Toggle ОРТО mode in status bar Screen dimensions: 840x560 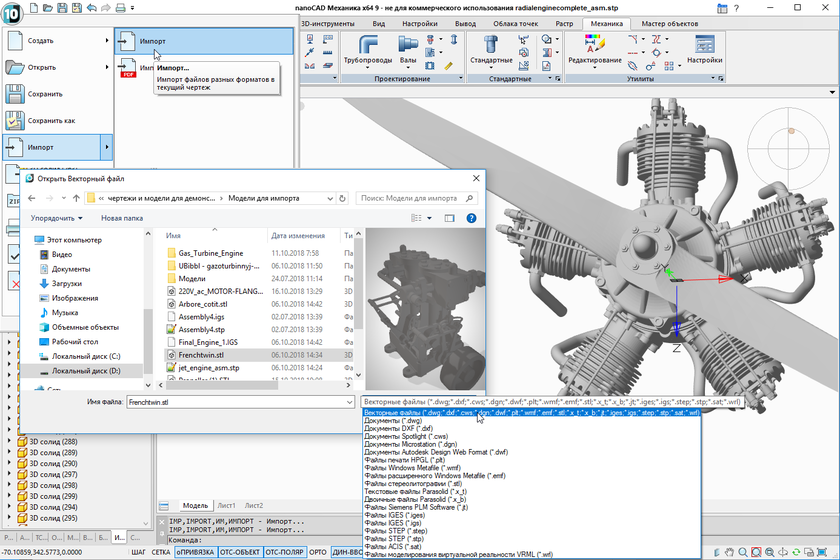(x=318, y=552)
